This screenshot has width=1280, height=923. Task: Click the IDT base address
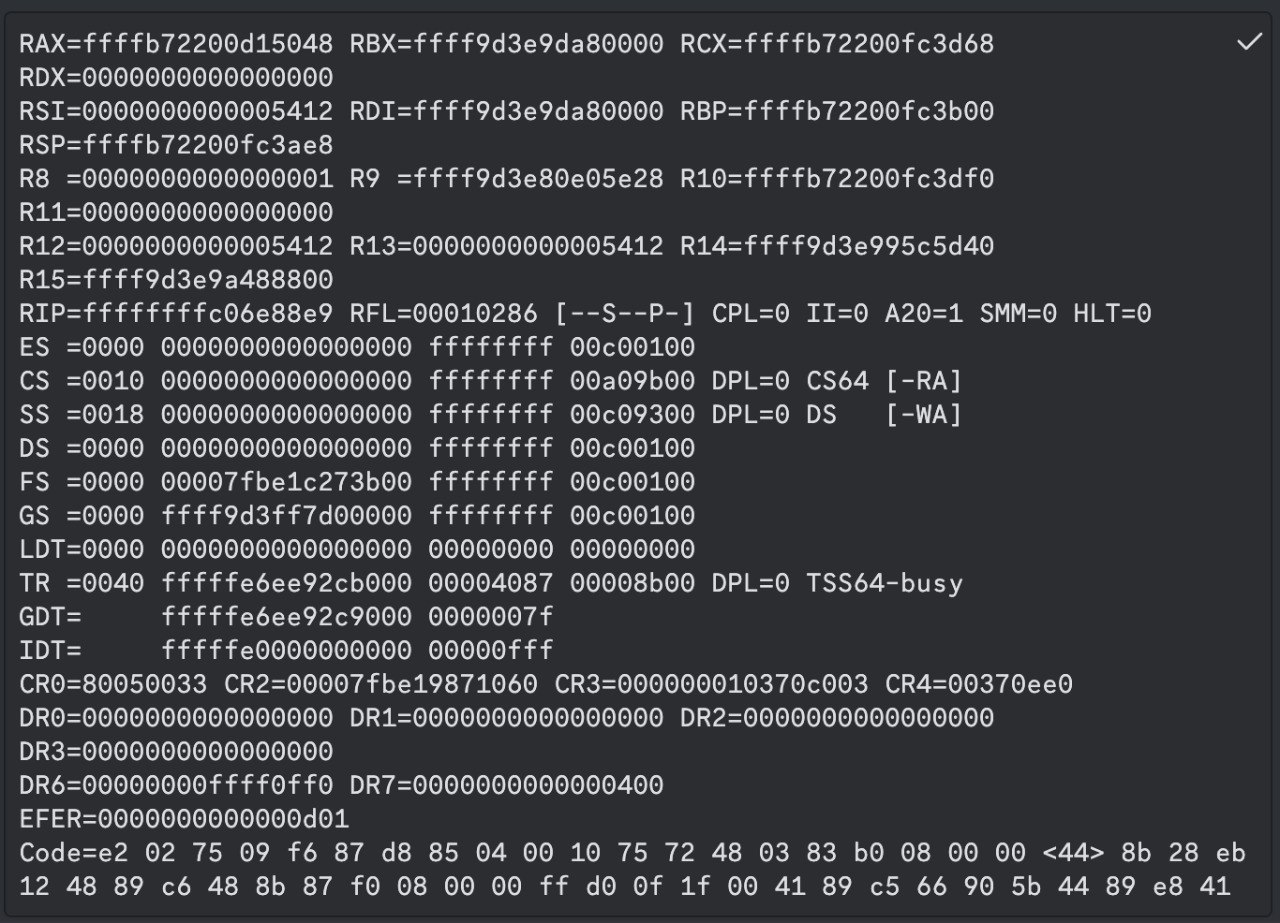point(286,651)
